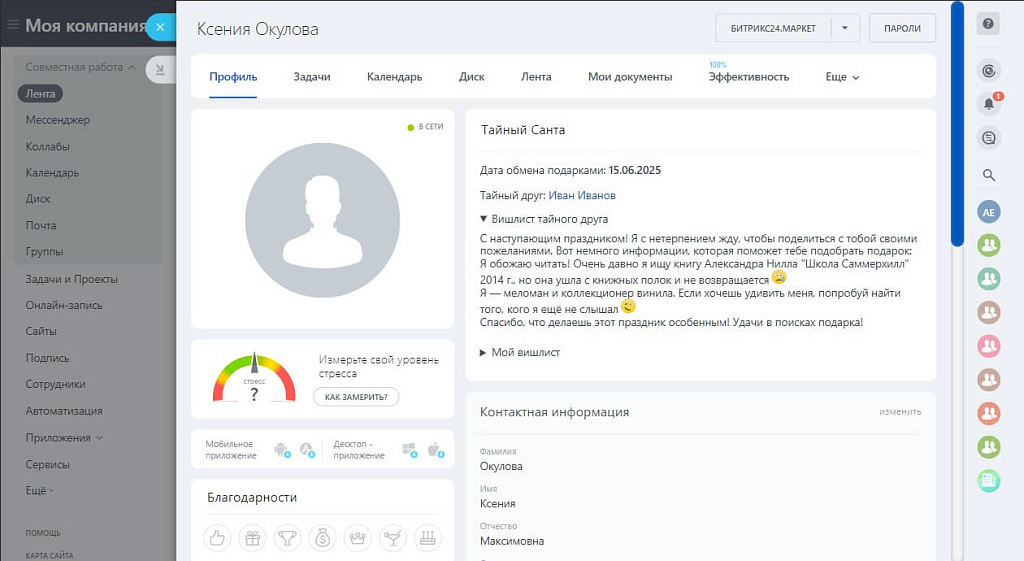Download the macOS desktop app
The image size is (1024, 561).
(x=435, y=450)
